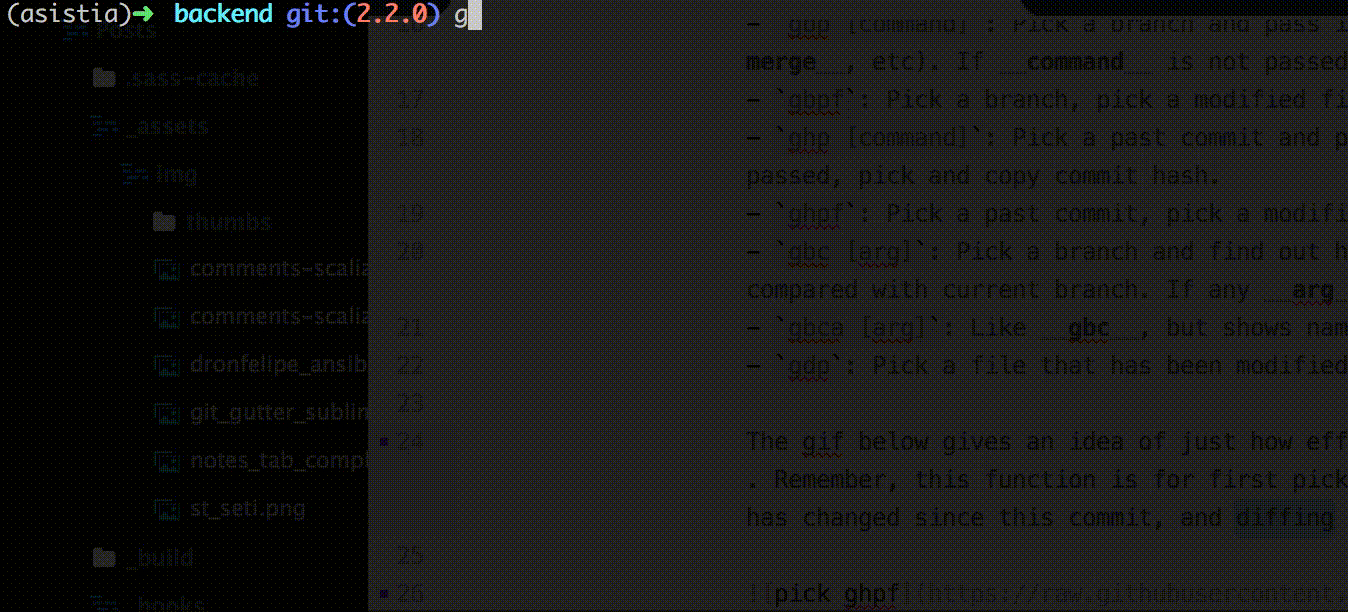Click line number 22 in the gutter
The width and height of the screenshot is (1348, 612).
point(409,366)
